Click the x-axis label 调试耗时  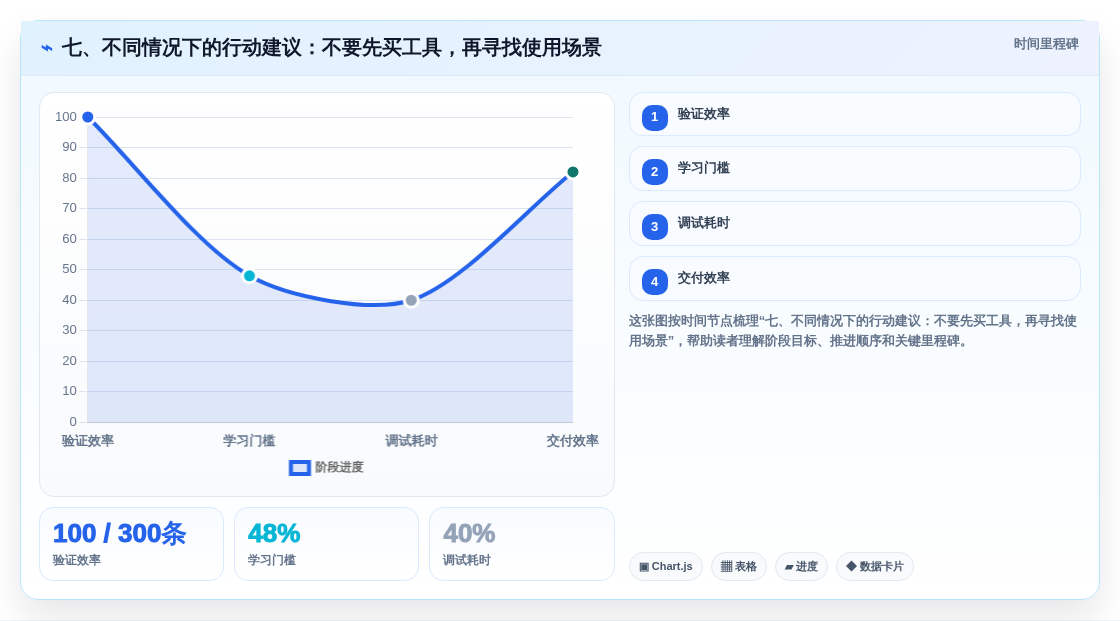411,441
